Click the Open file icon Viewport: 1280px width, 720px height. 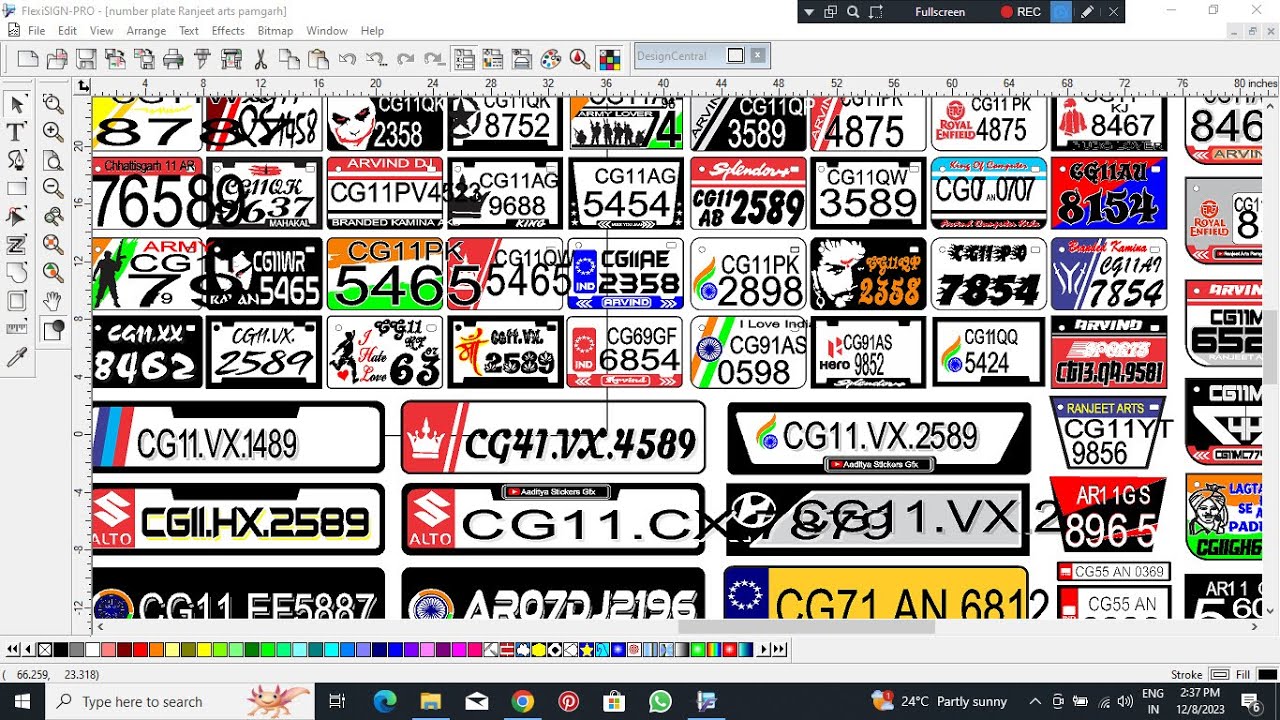click(57, 58)
